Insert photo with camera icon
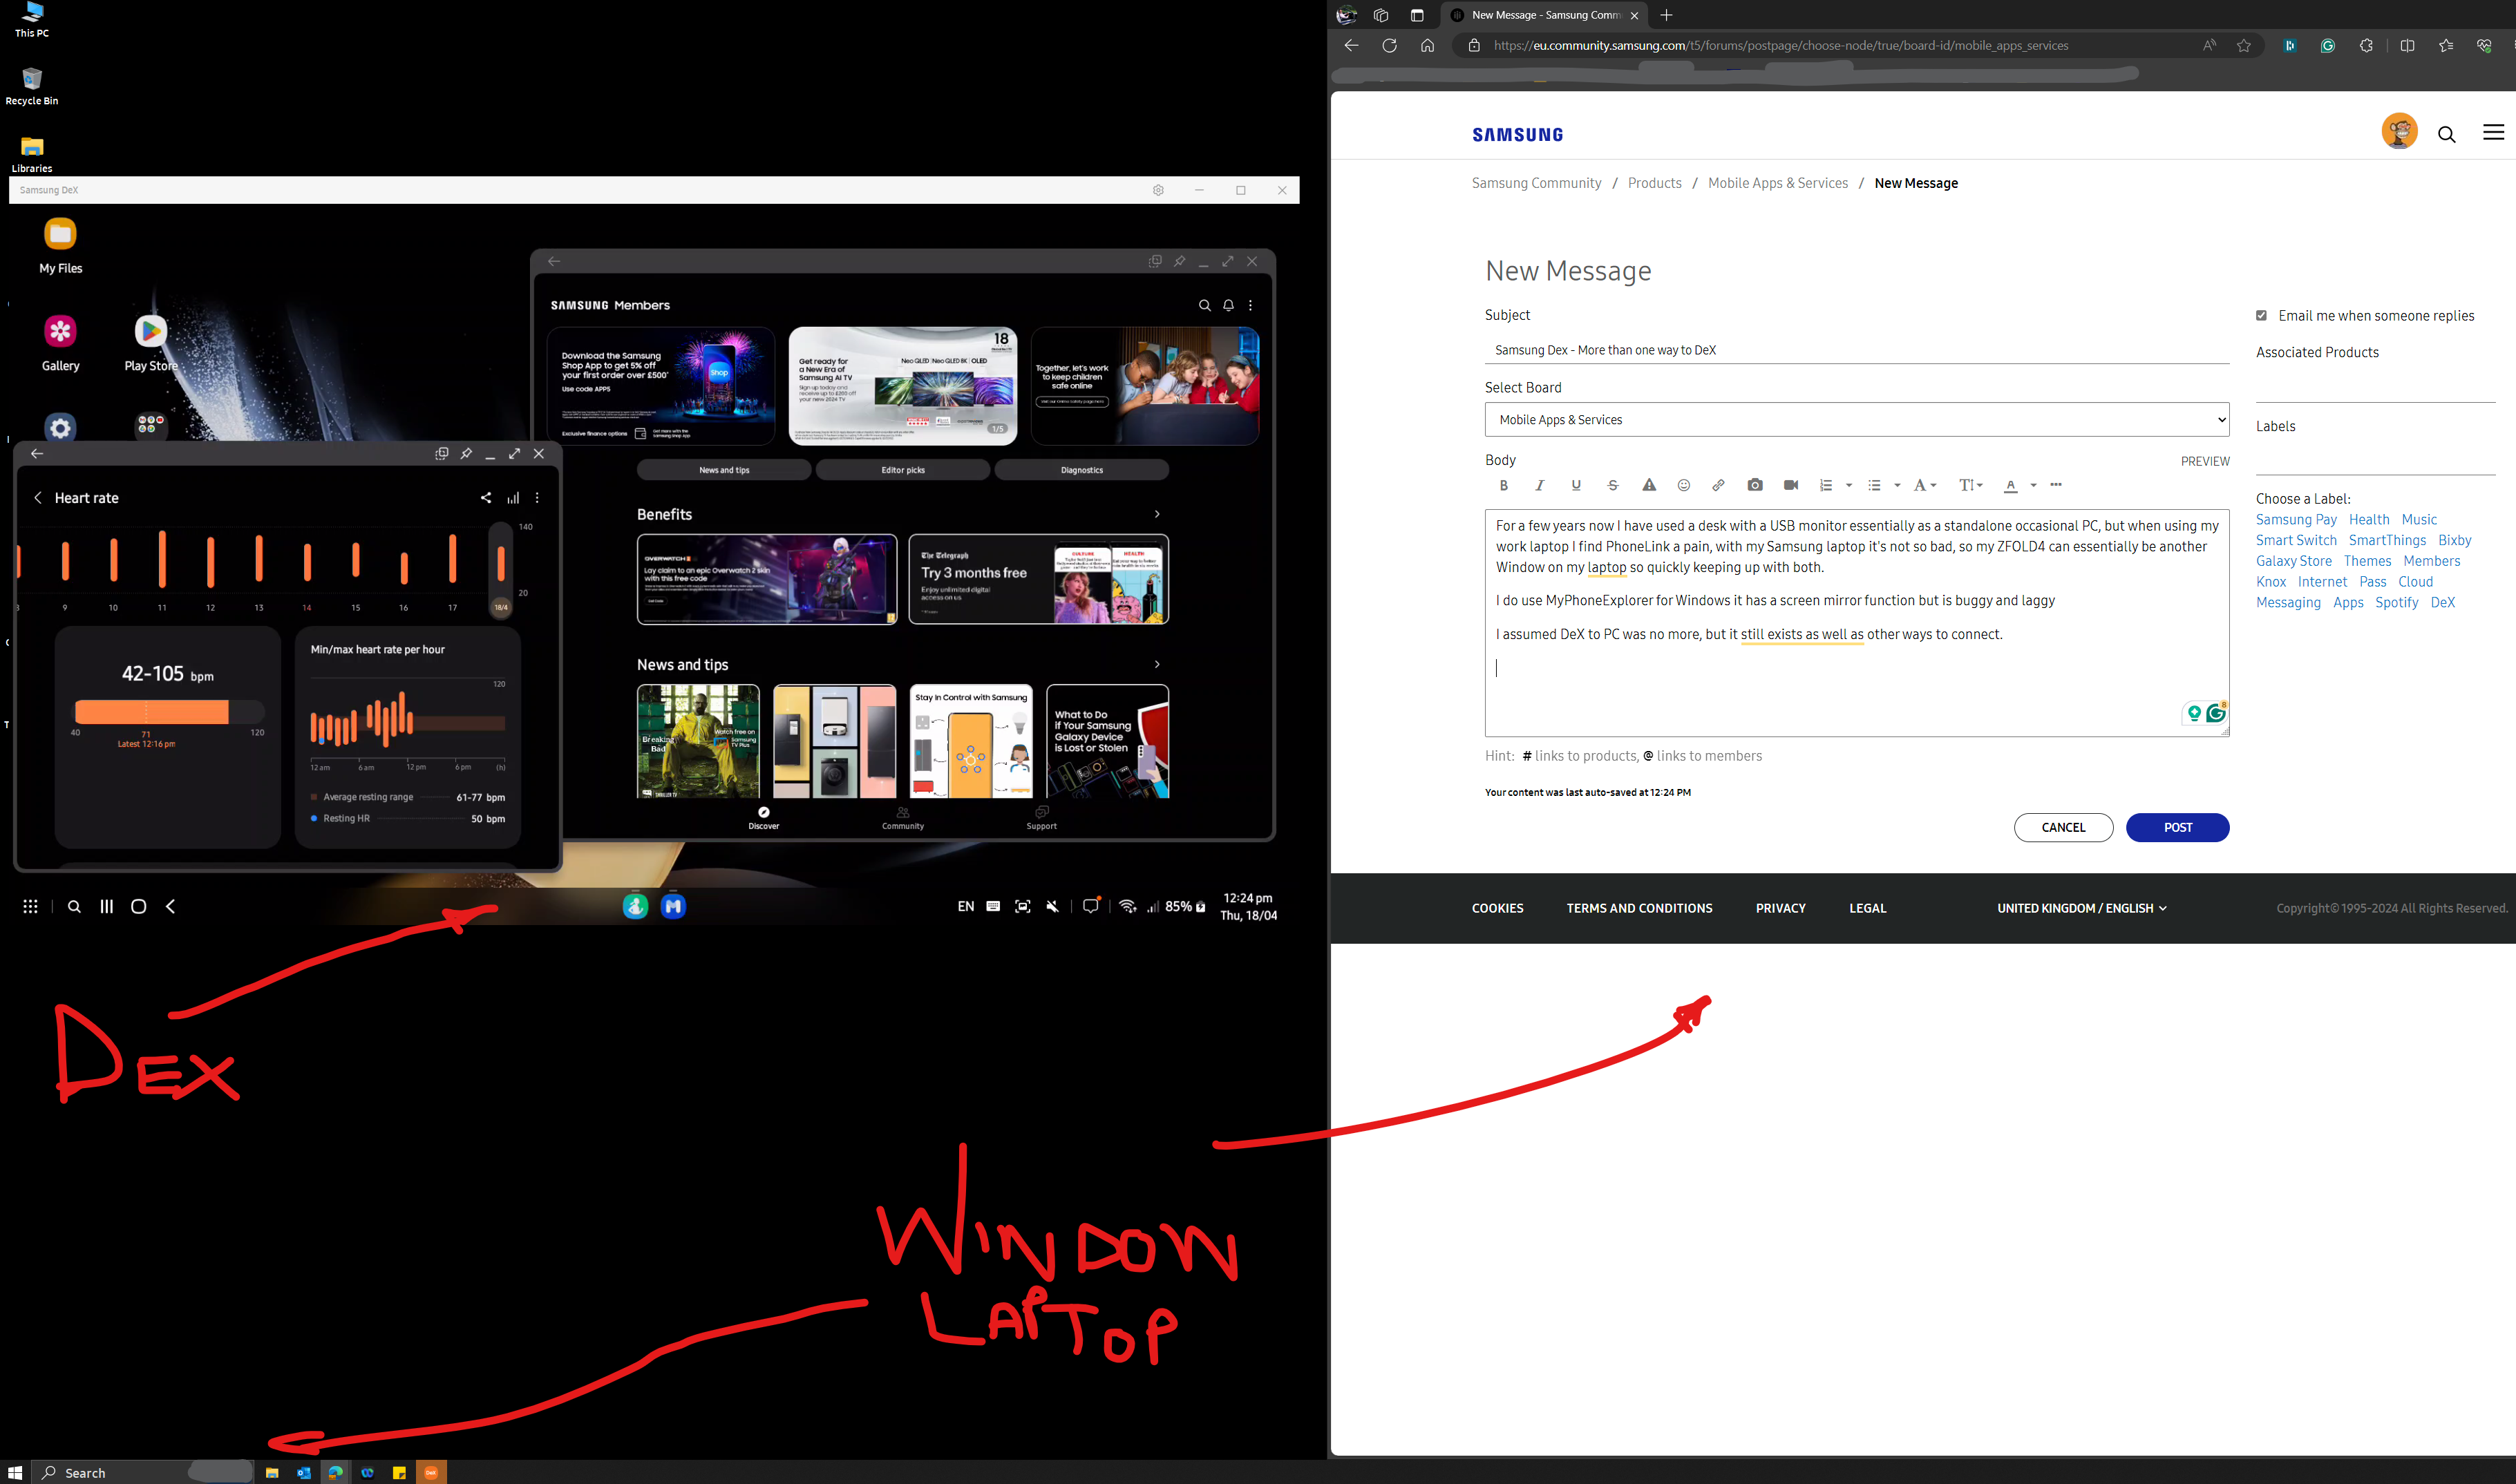Image resolution: width=2516 pixels, height=1484 pixels. pyautogui.click(x=1755, y=486)
